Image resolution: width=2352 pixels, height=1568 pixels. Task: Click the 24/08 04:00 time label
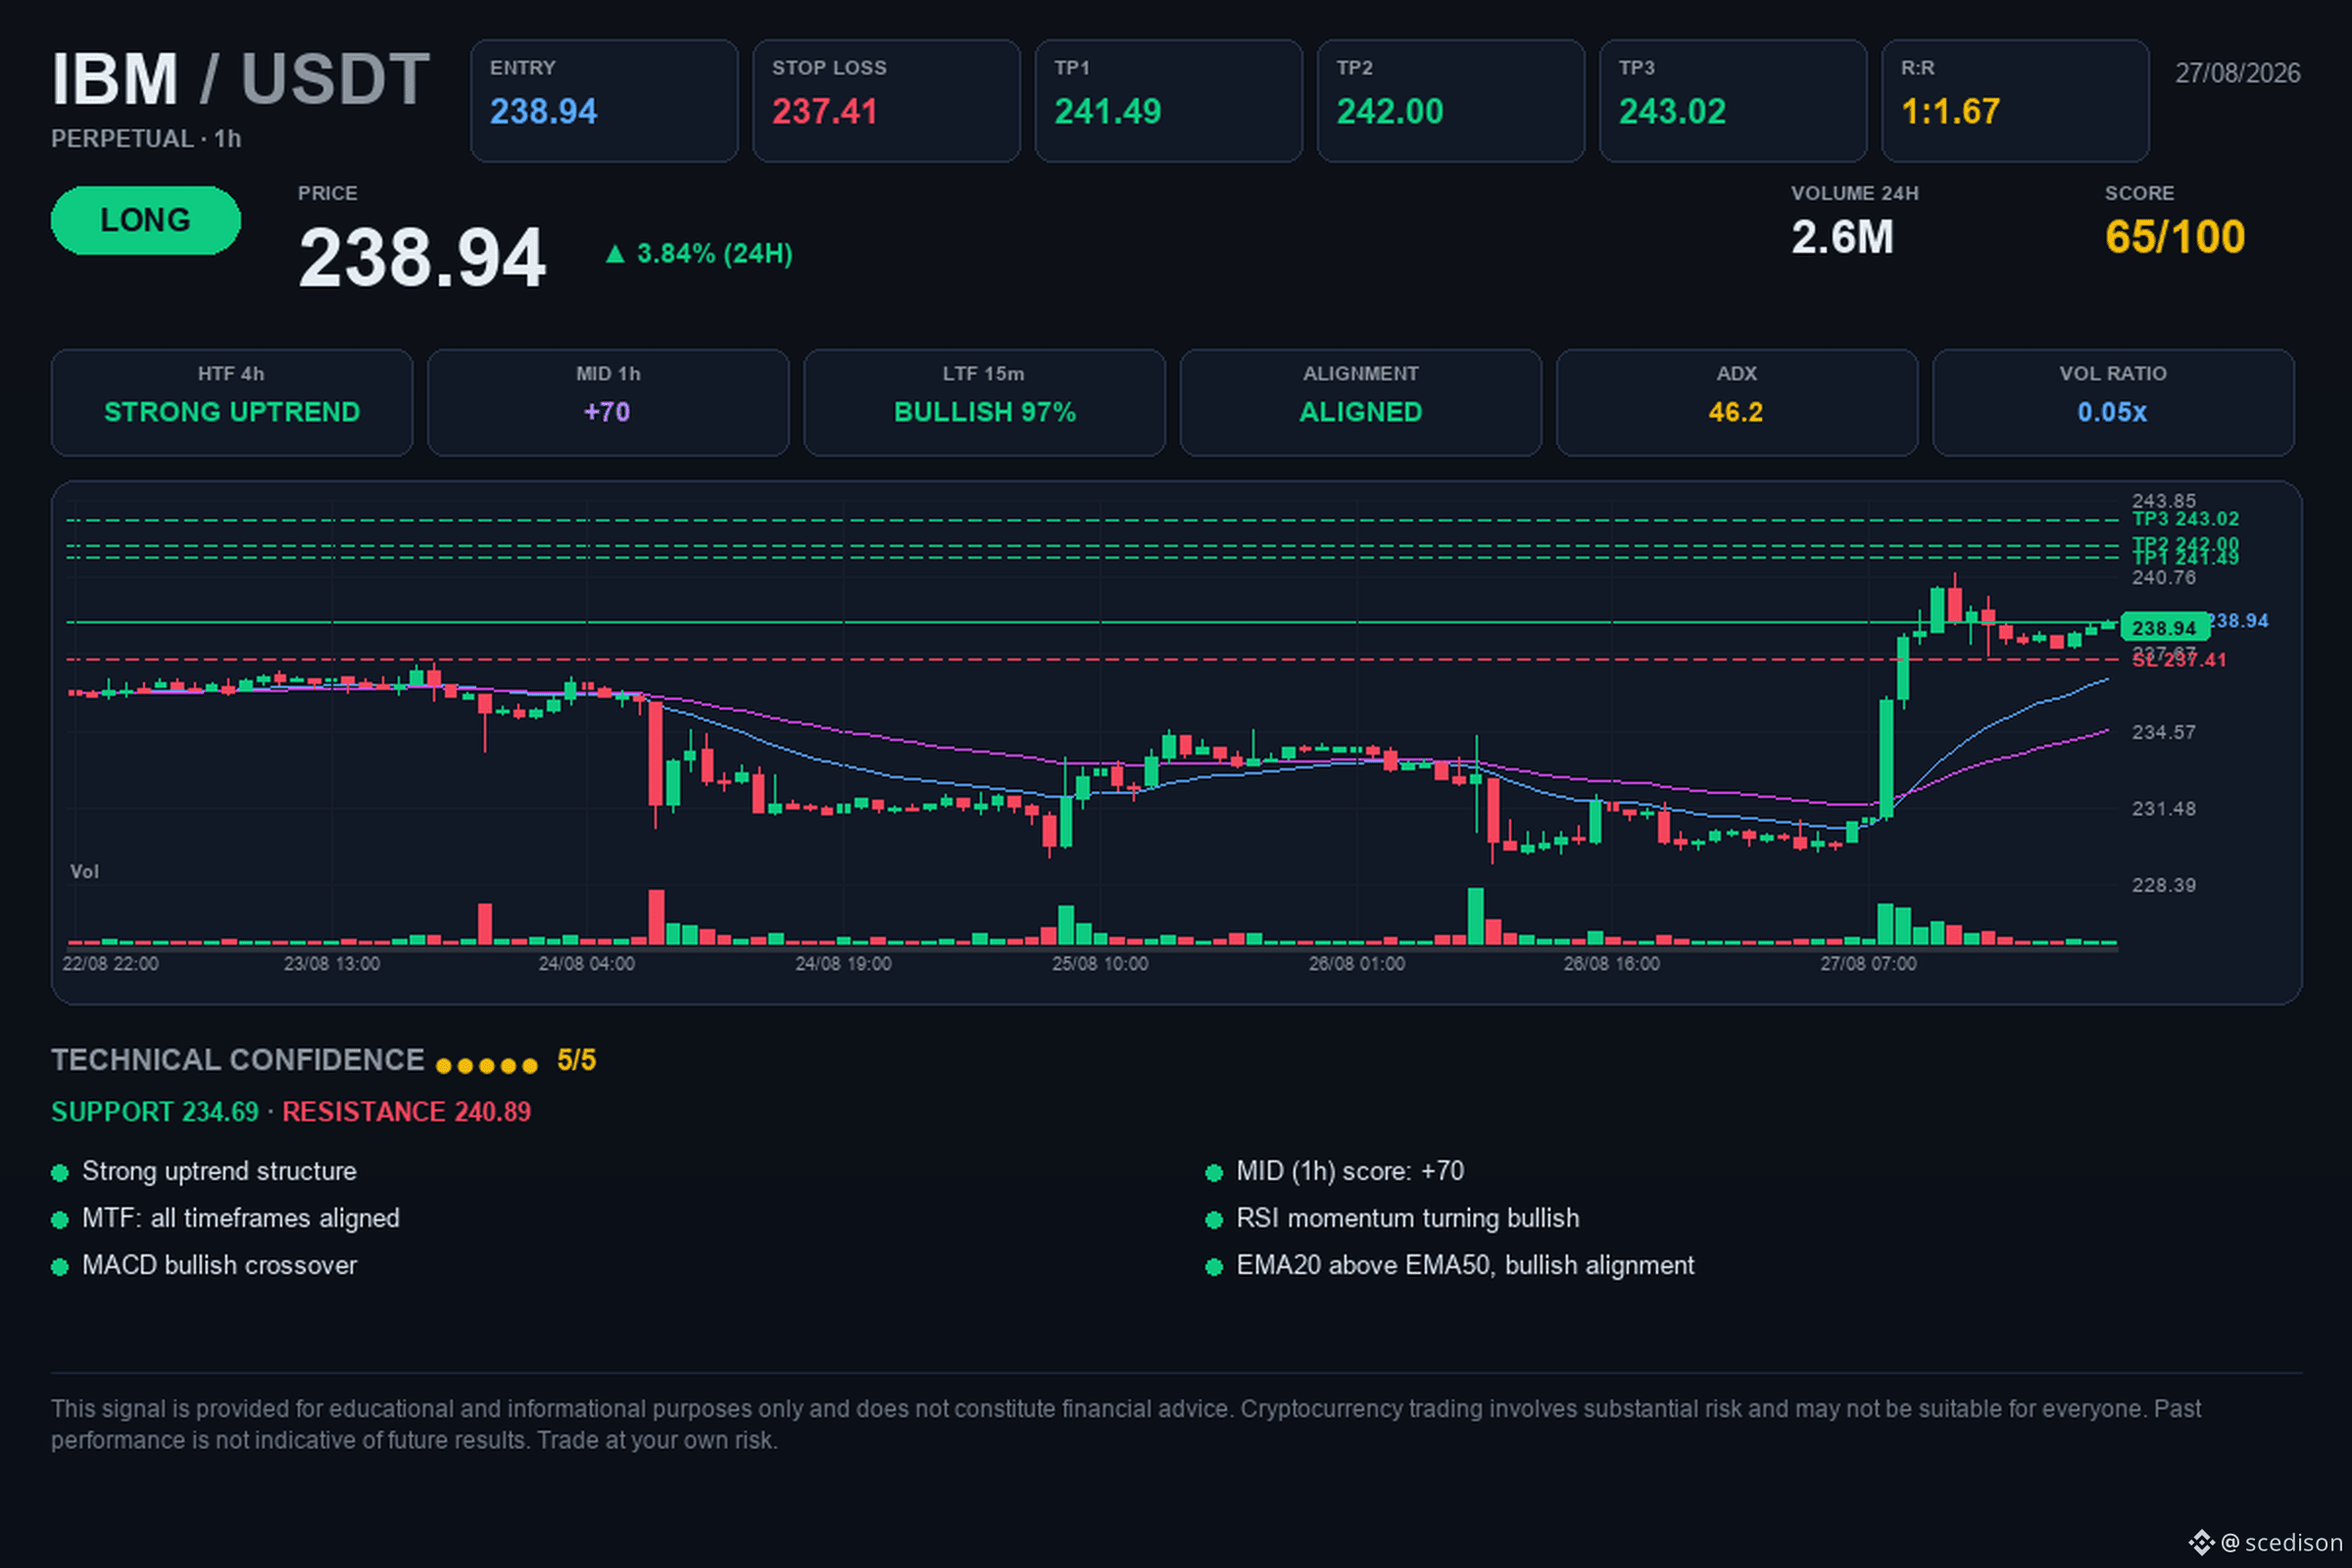click(586, 964)
